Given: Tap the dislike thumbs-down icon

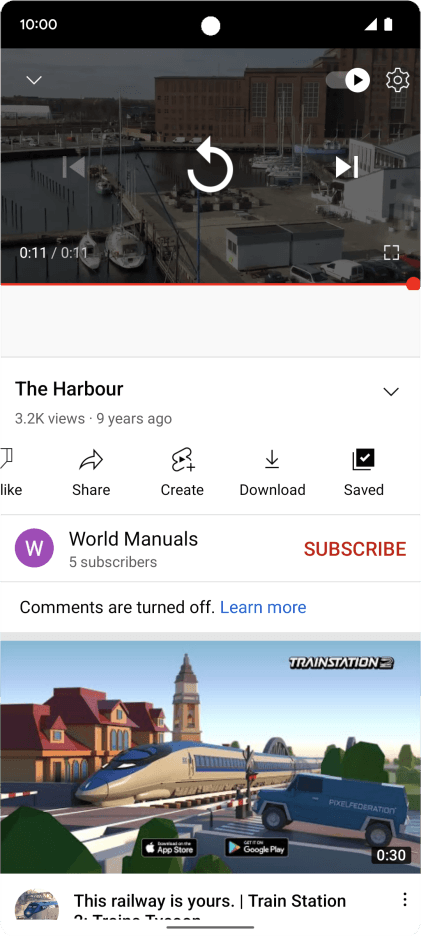Looking at the screenshot, I should [7, 458].
